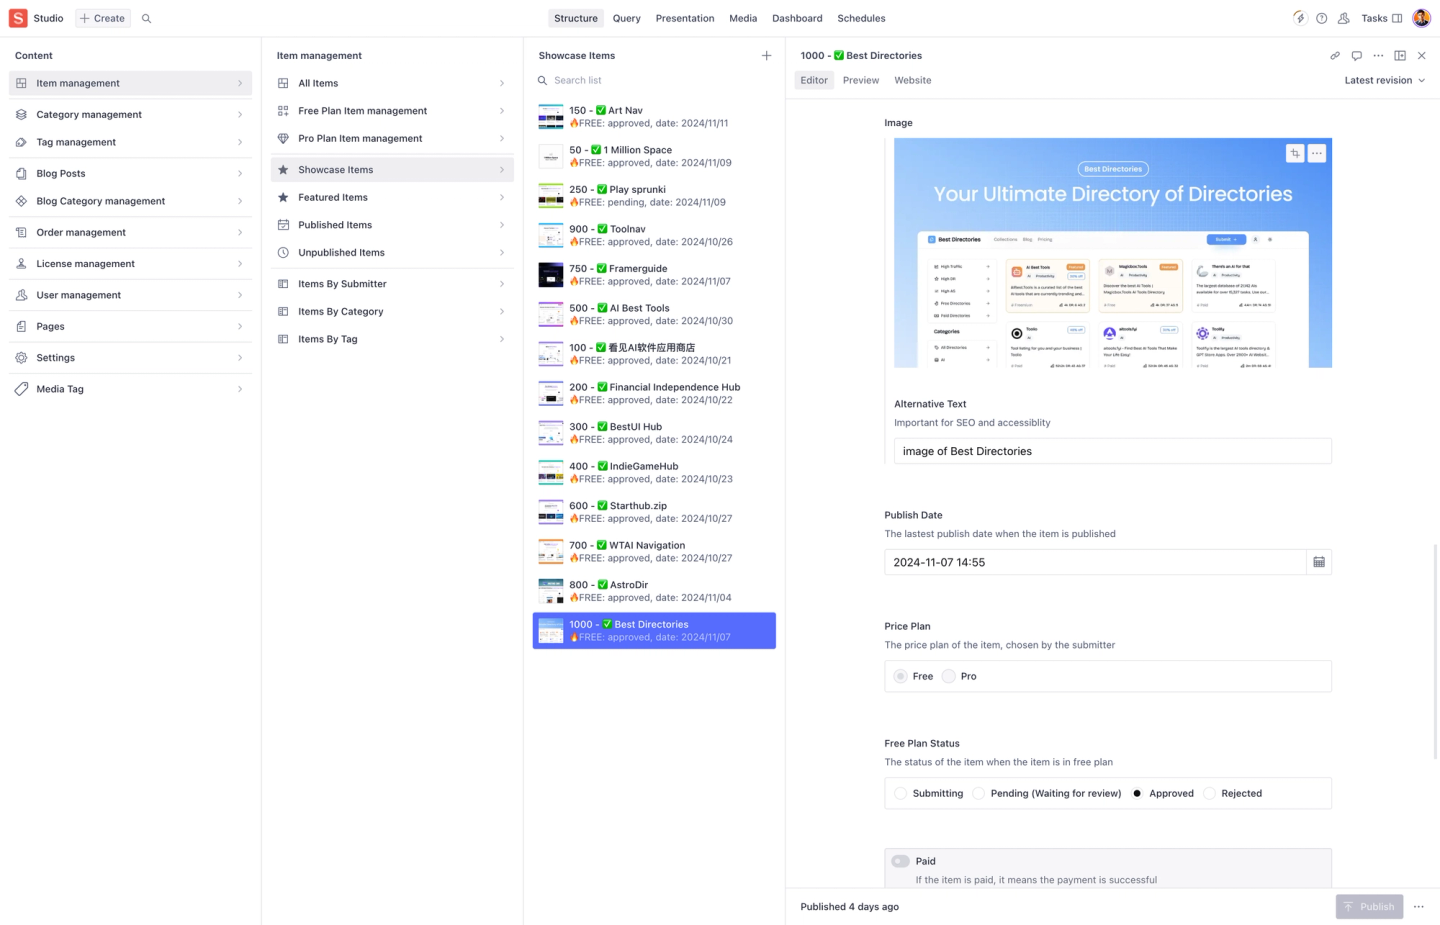
Task: Open the invite members icon
Action: coord(1343,18)
